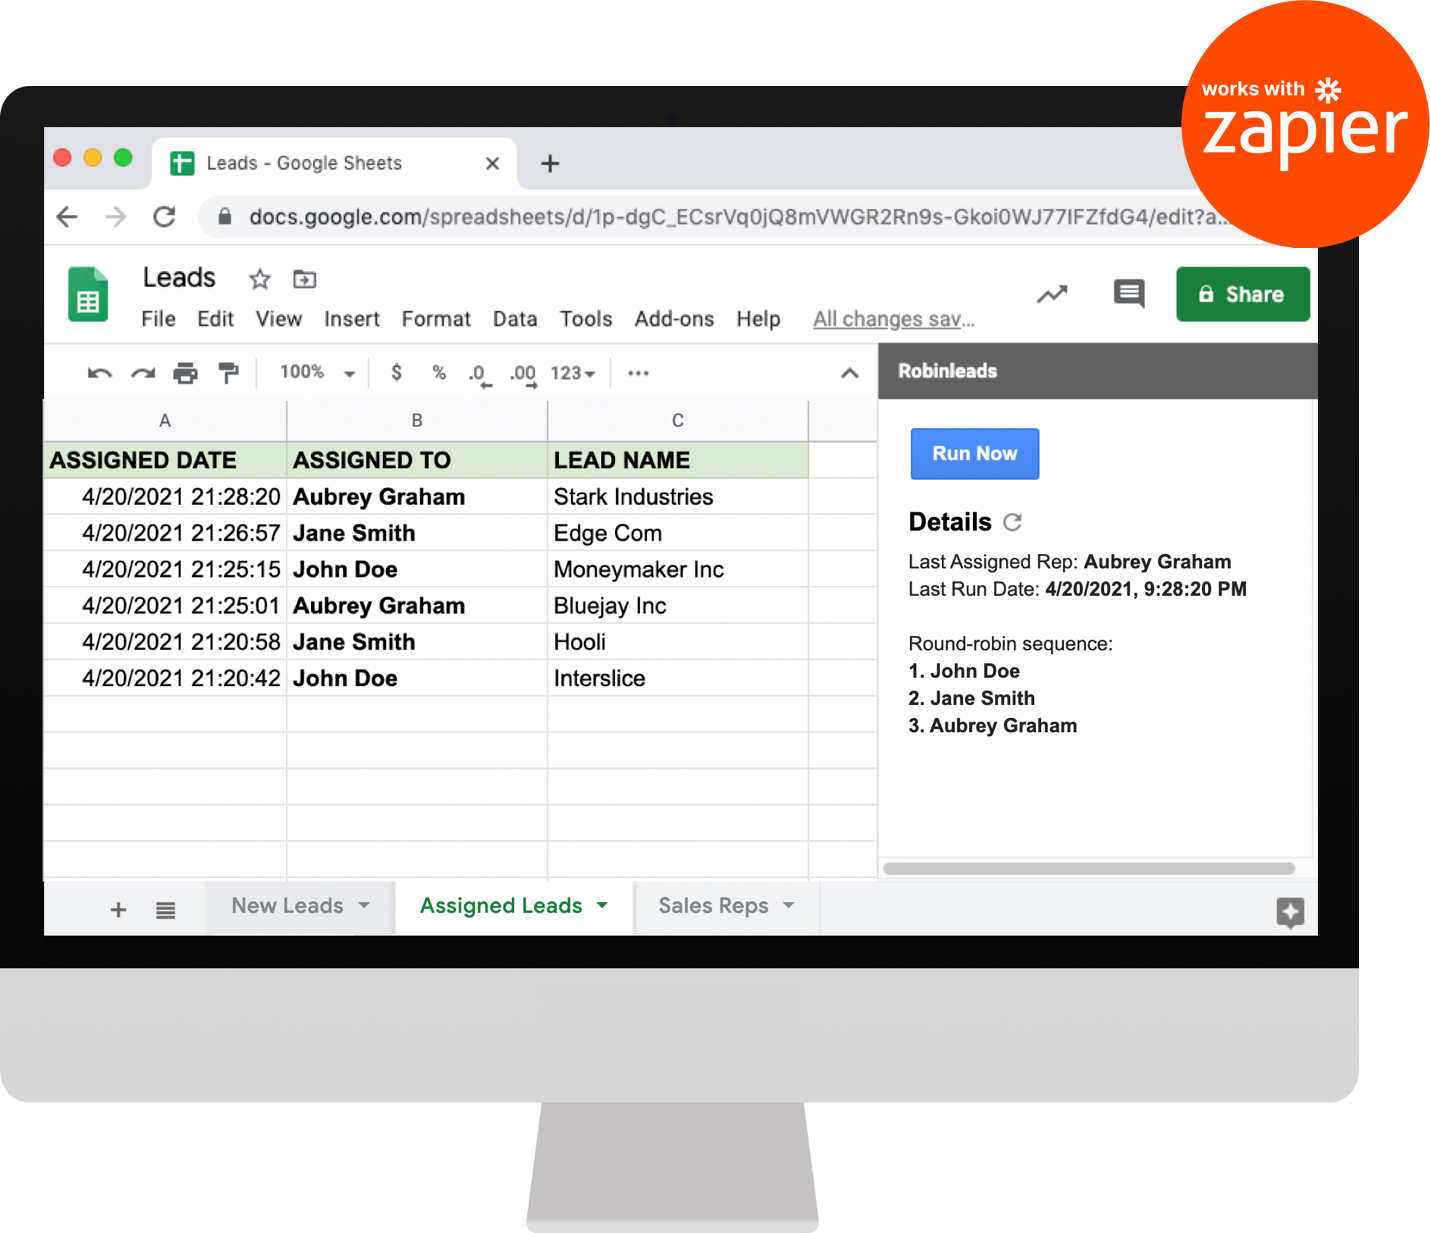
Task: Select column B header
Action: [417, 421]
